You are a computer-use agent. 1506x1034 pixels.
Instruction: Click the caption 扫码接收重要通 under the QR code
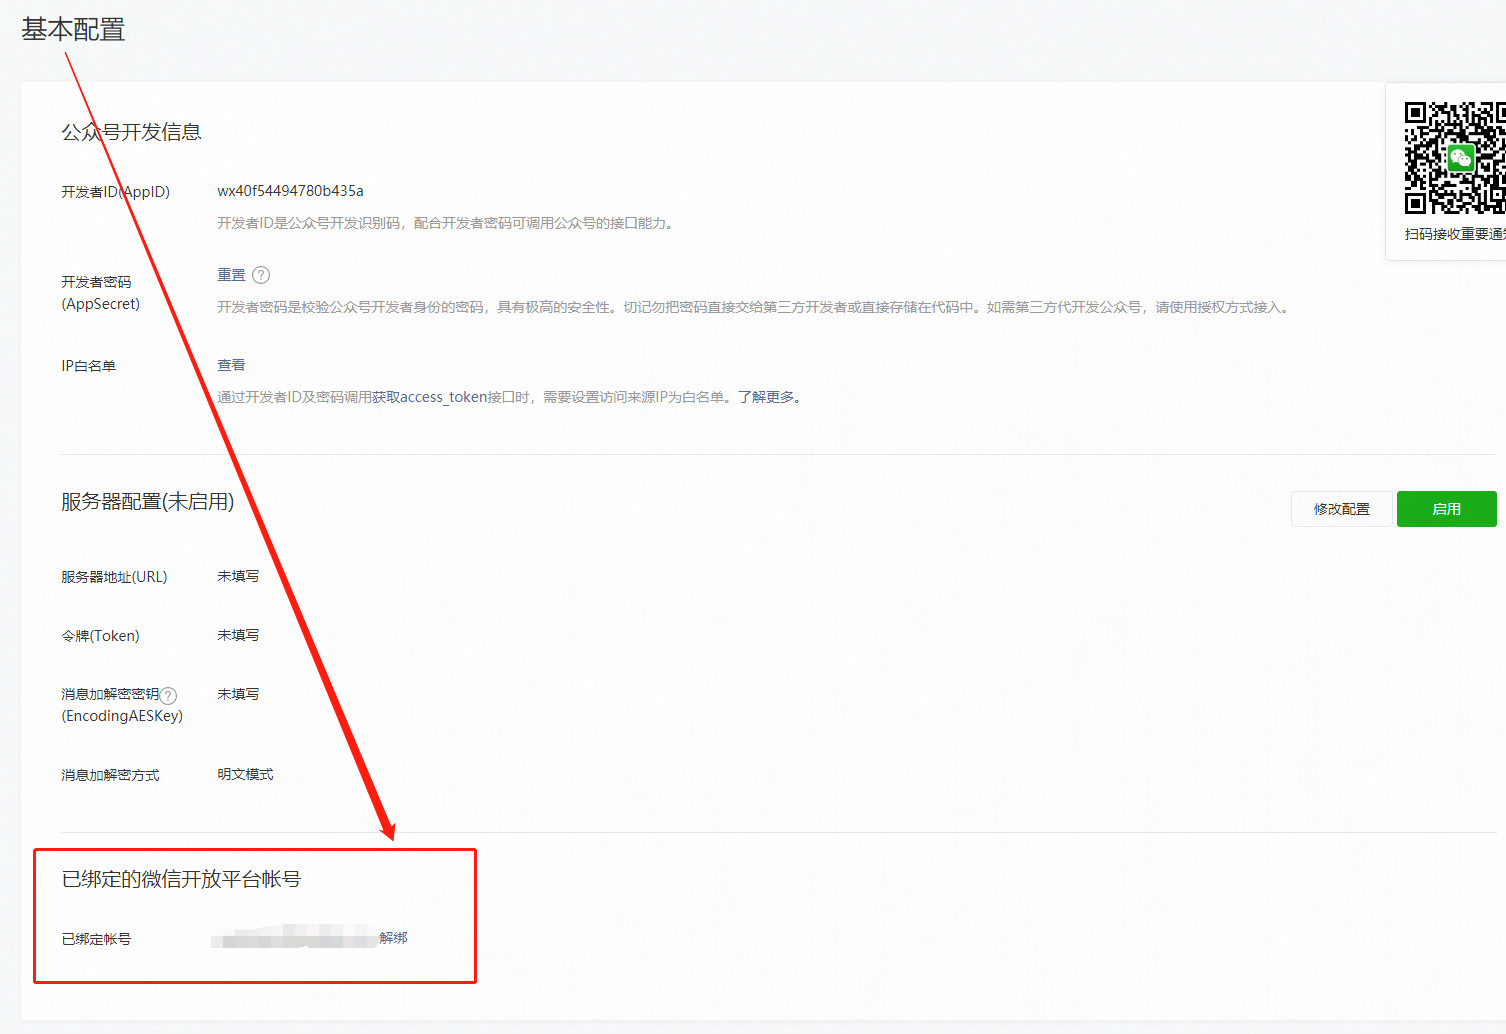pos(1455,234)
